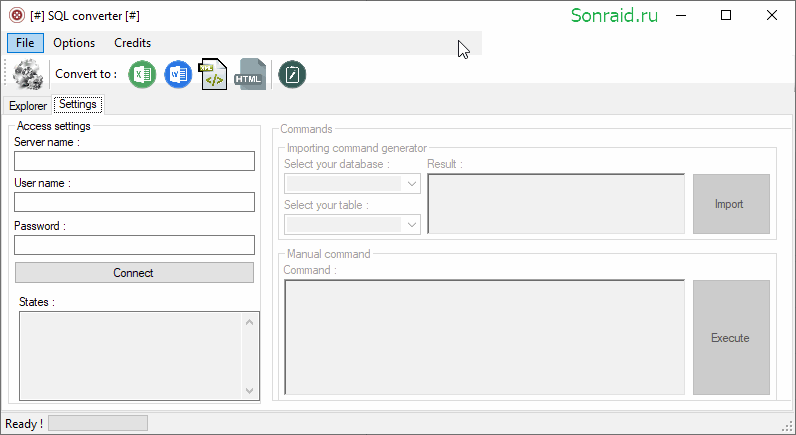
Task: Click the status bar progress bar
Action: tap(98, 423)
